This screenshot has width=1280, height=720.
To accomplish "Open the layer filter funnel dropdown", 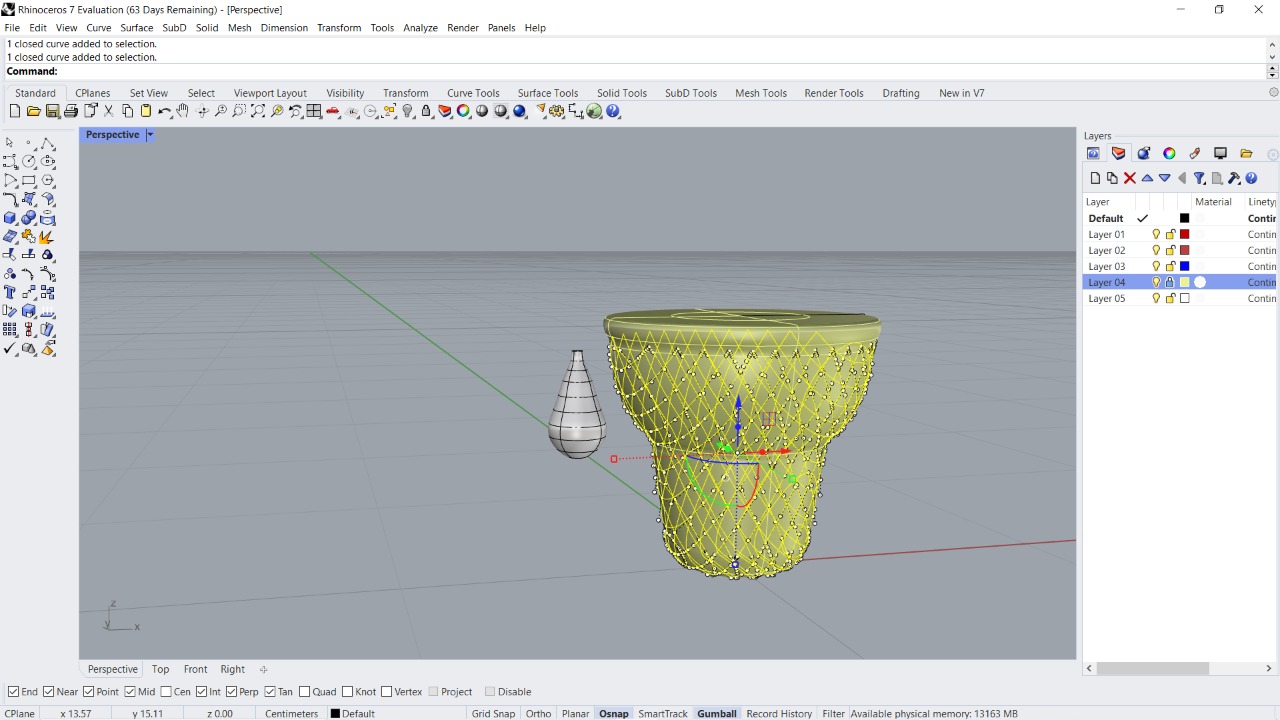I will coord(1200,178).
